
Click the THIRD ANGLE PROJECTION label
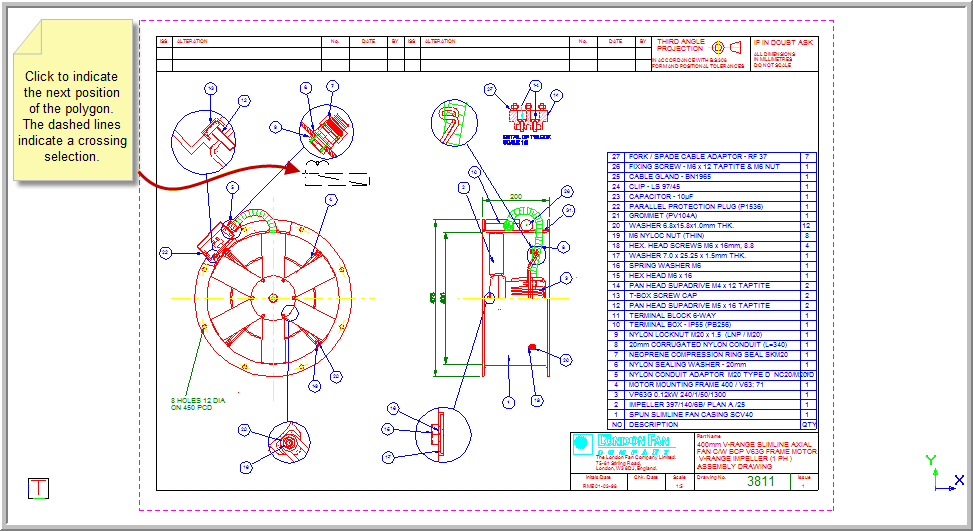click(x=680, y=45)
